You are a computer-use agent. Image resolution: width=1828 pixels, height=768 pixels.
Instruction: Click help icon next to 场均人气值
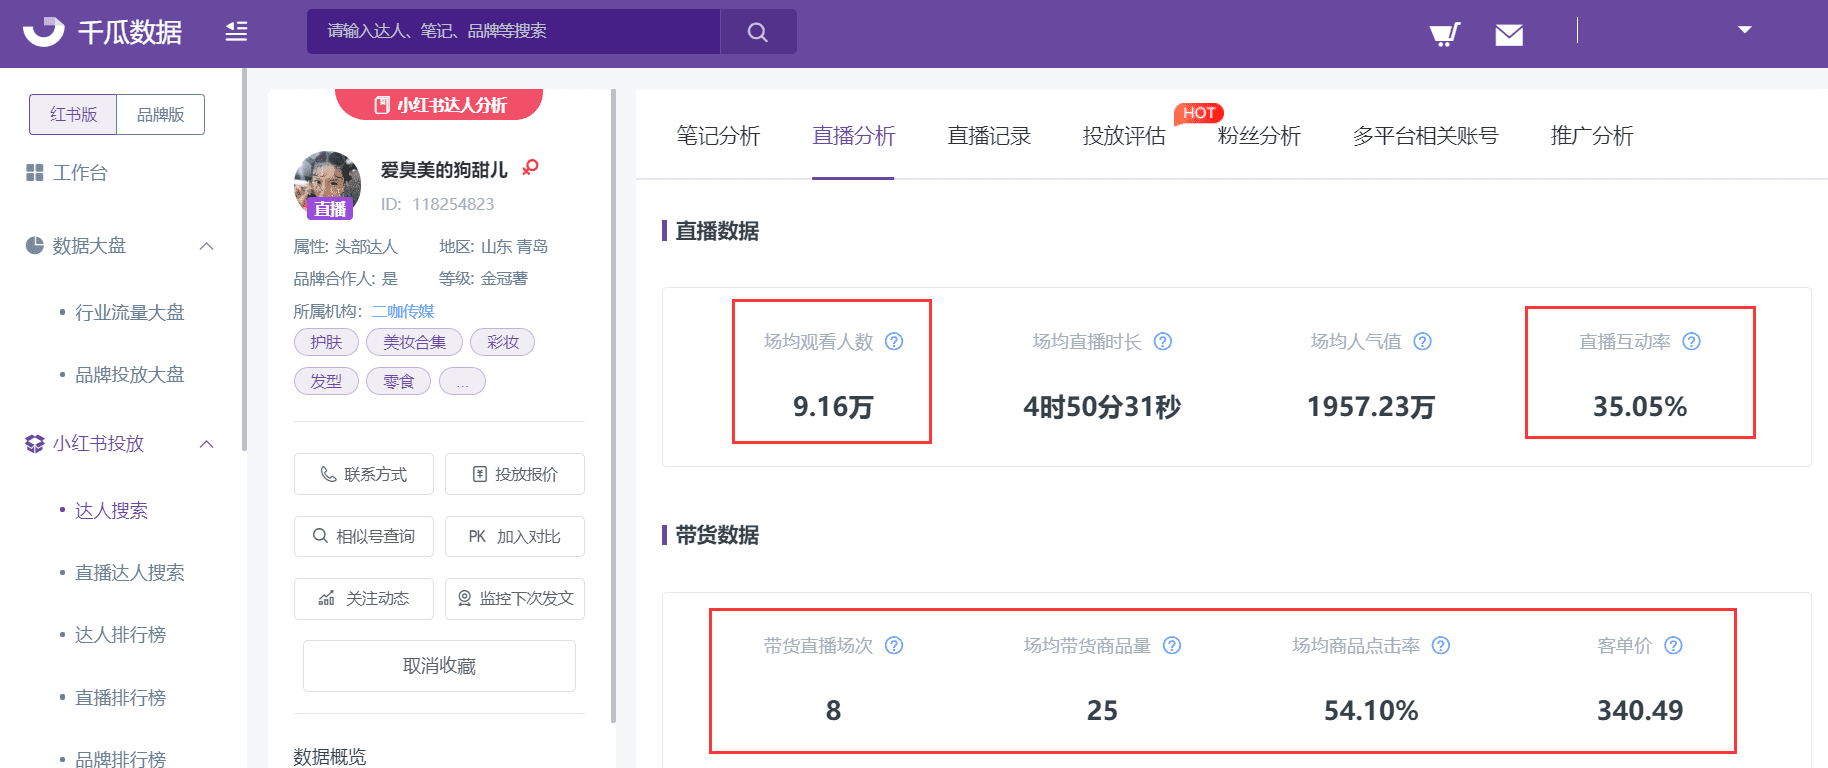tap(1423, 342)
